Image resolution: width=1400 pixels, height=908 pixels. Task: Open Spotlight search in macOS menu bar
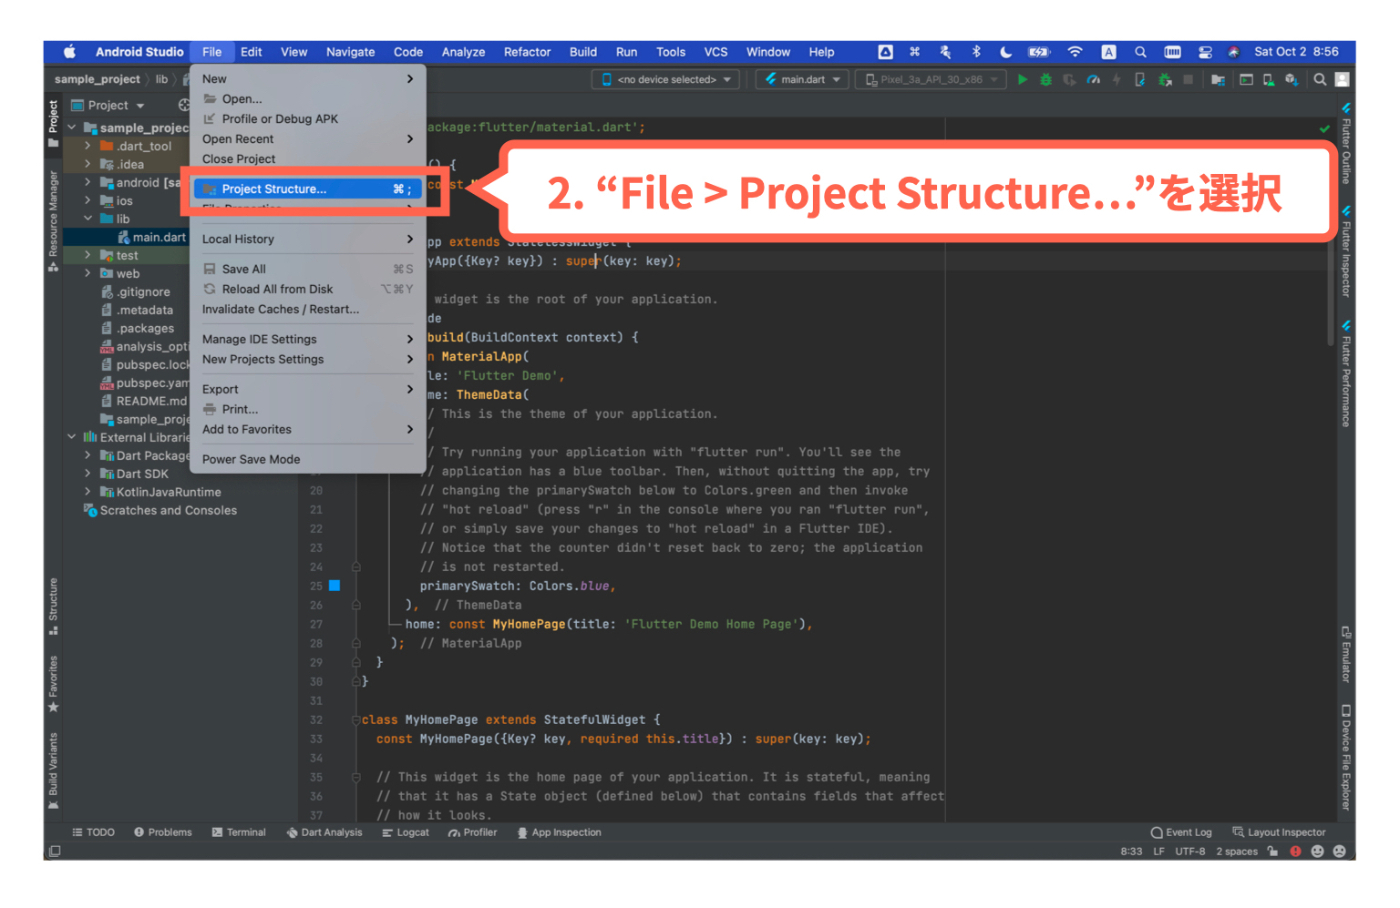coord(1140,52)
